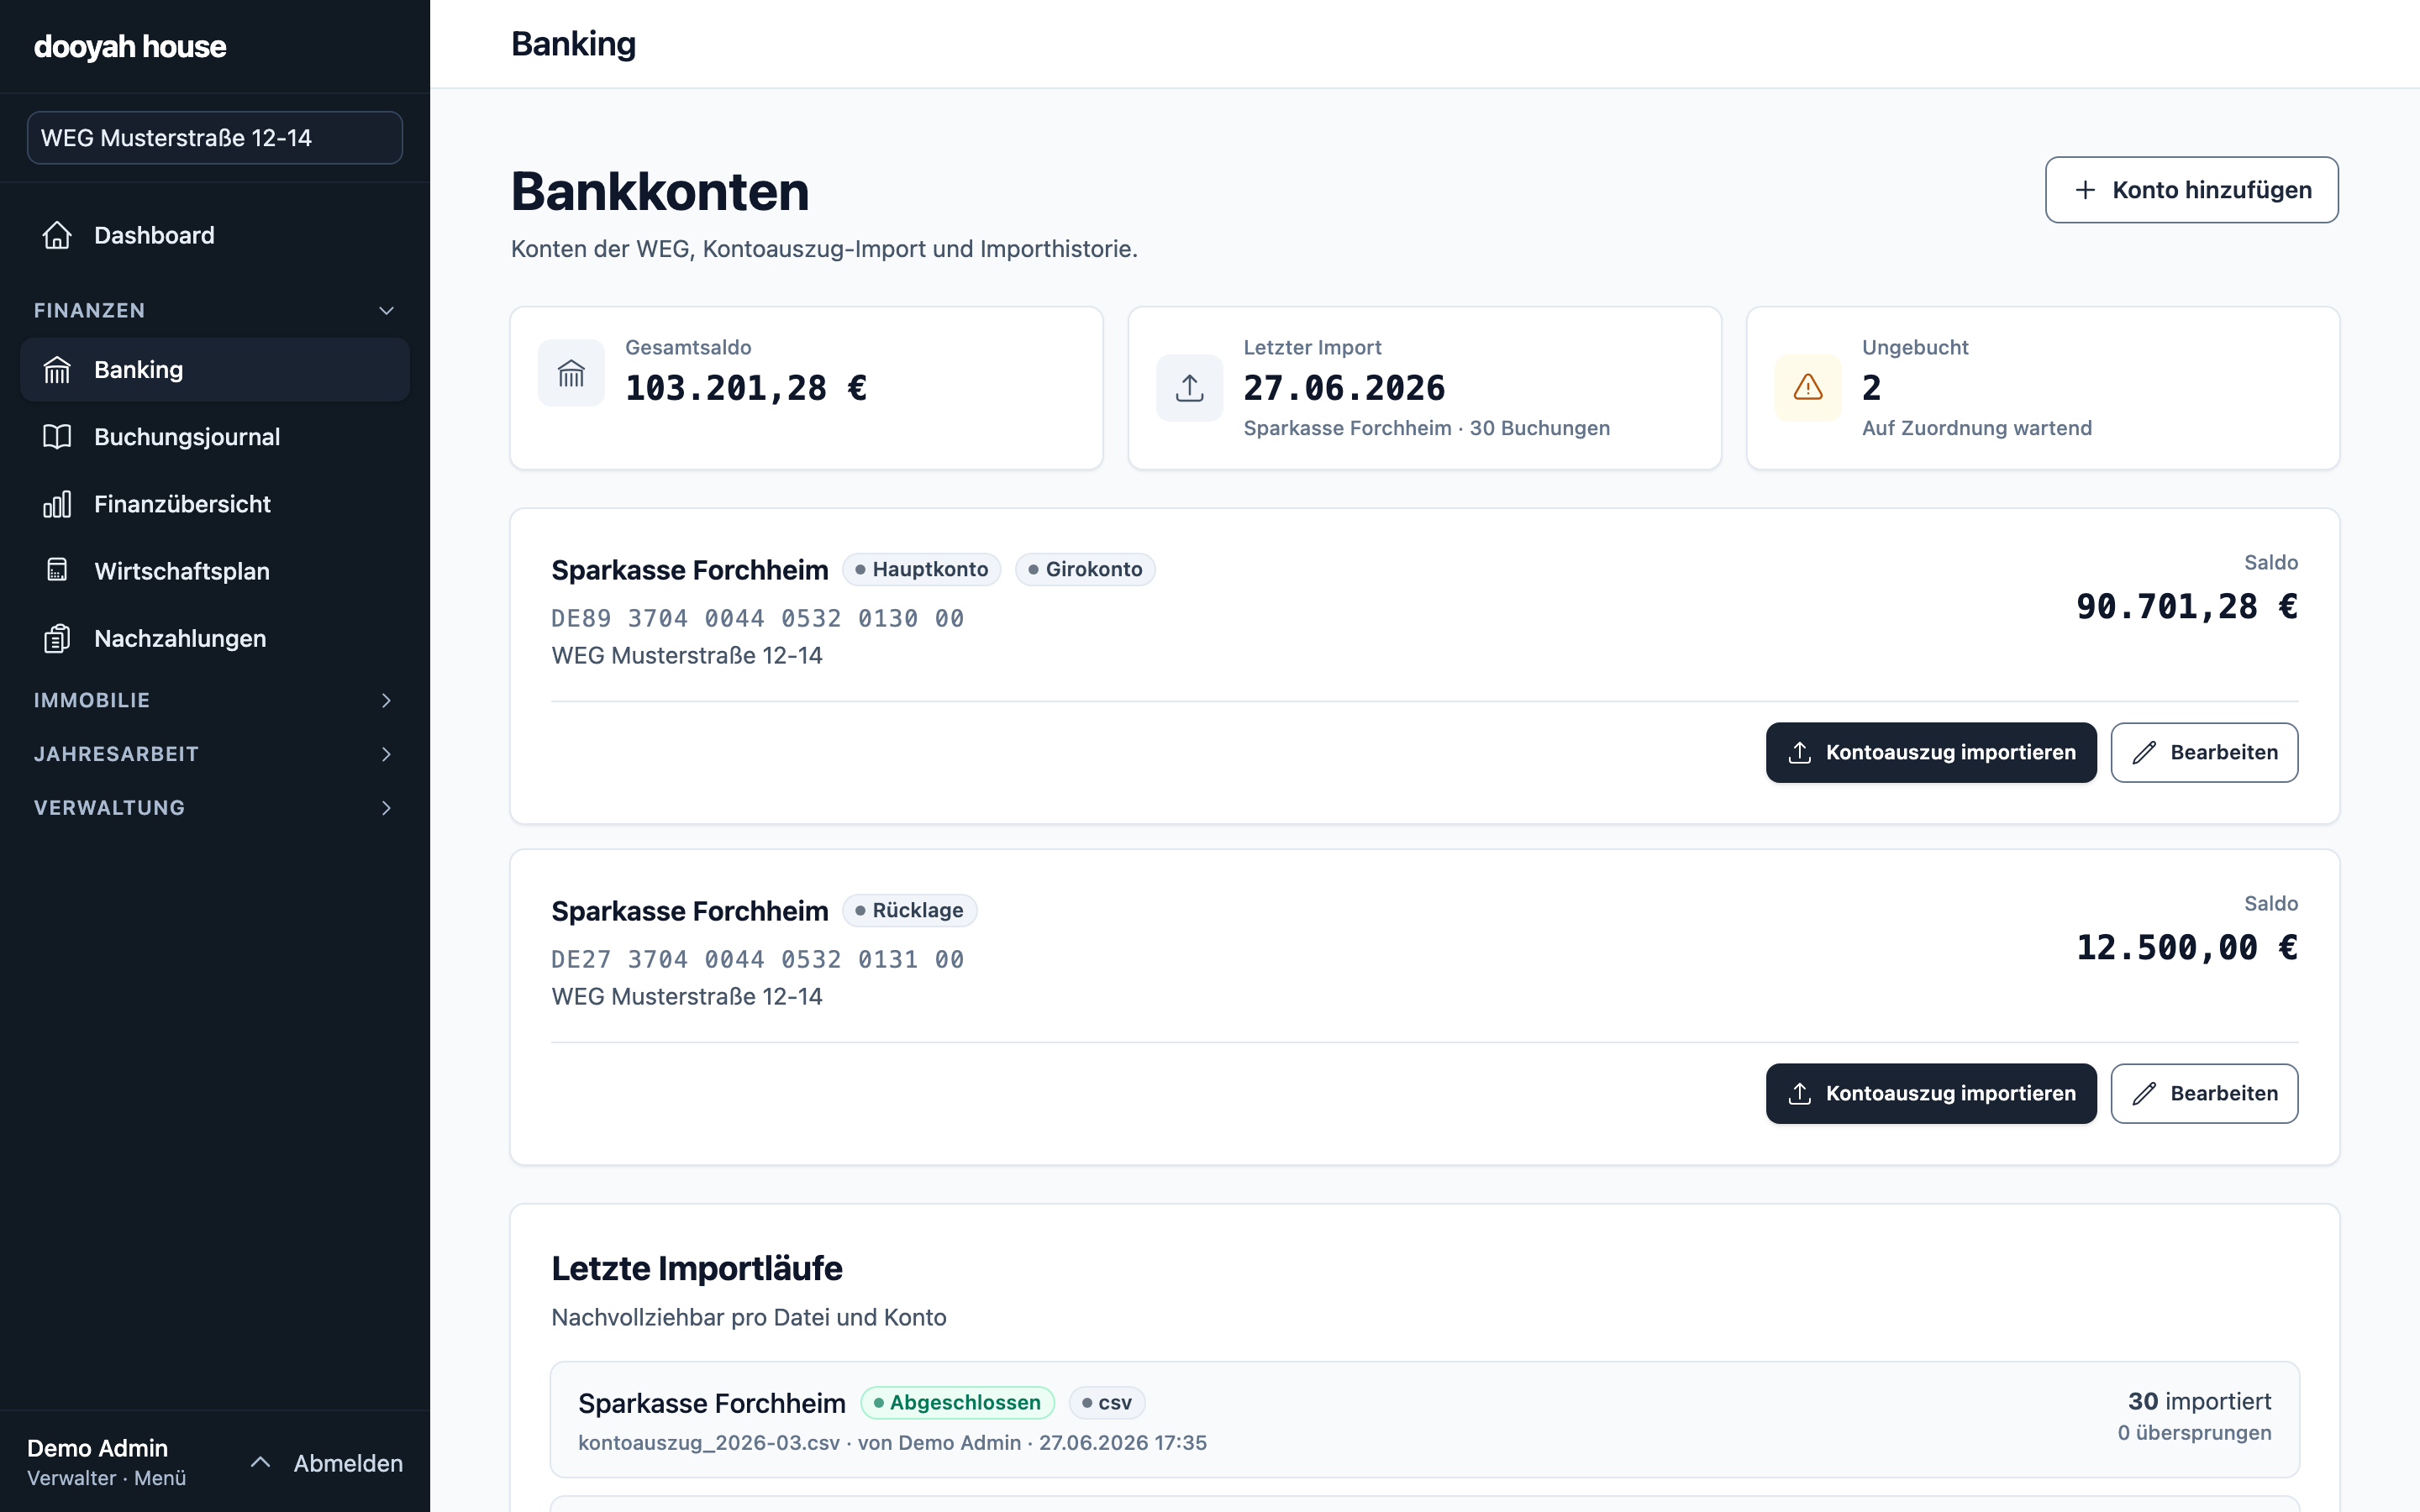Click the Buchungsjournal book icon

click(57, 437)
